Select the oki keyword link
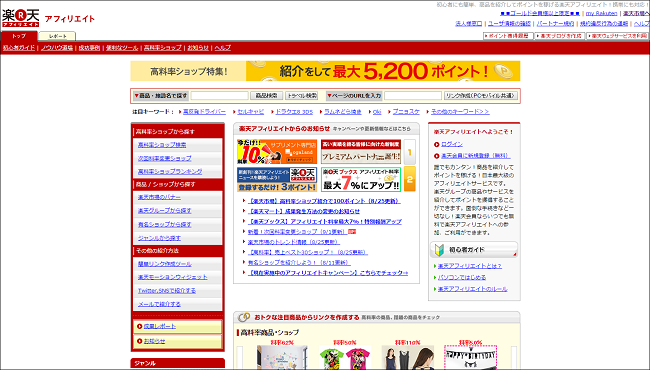The width and height of the screenshot is (650, 370). pyautogui.click(x=377, y=112)
